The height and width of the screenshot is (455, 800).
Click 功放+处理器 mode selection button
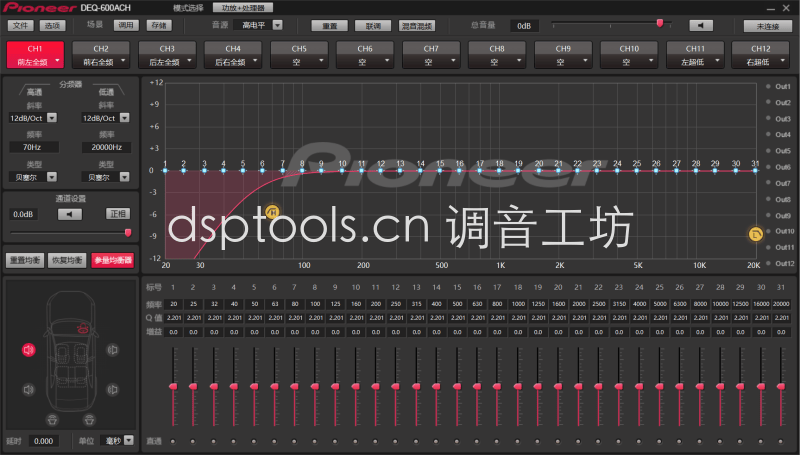pyautogui.click(x=243, y=8)
